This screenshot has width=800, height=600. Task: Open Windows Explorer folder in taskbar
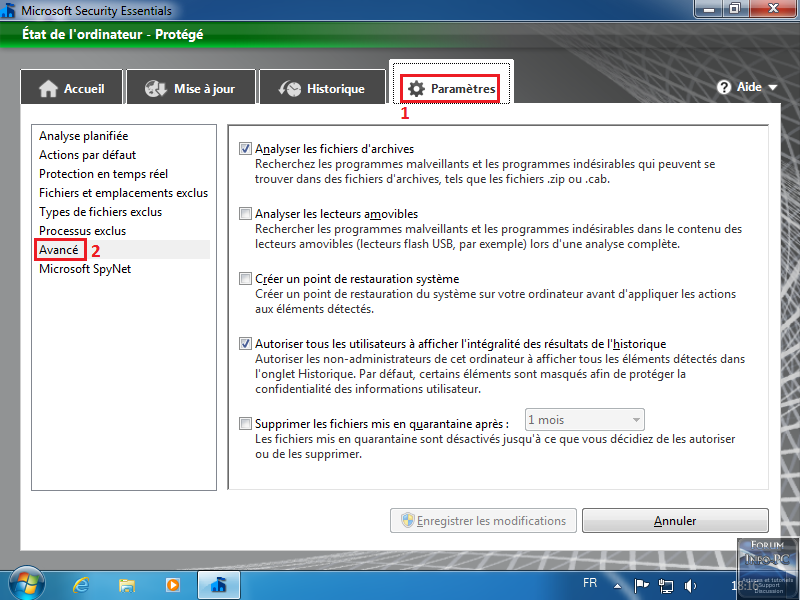click(127, 585)
